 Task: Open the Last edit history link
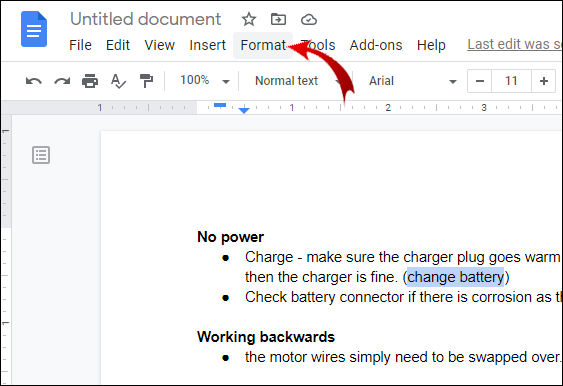[x=515, y=44]
